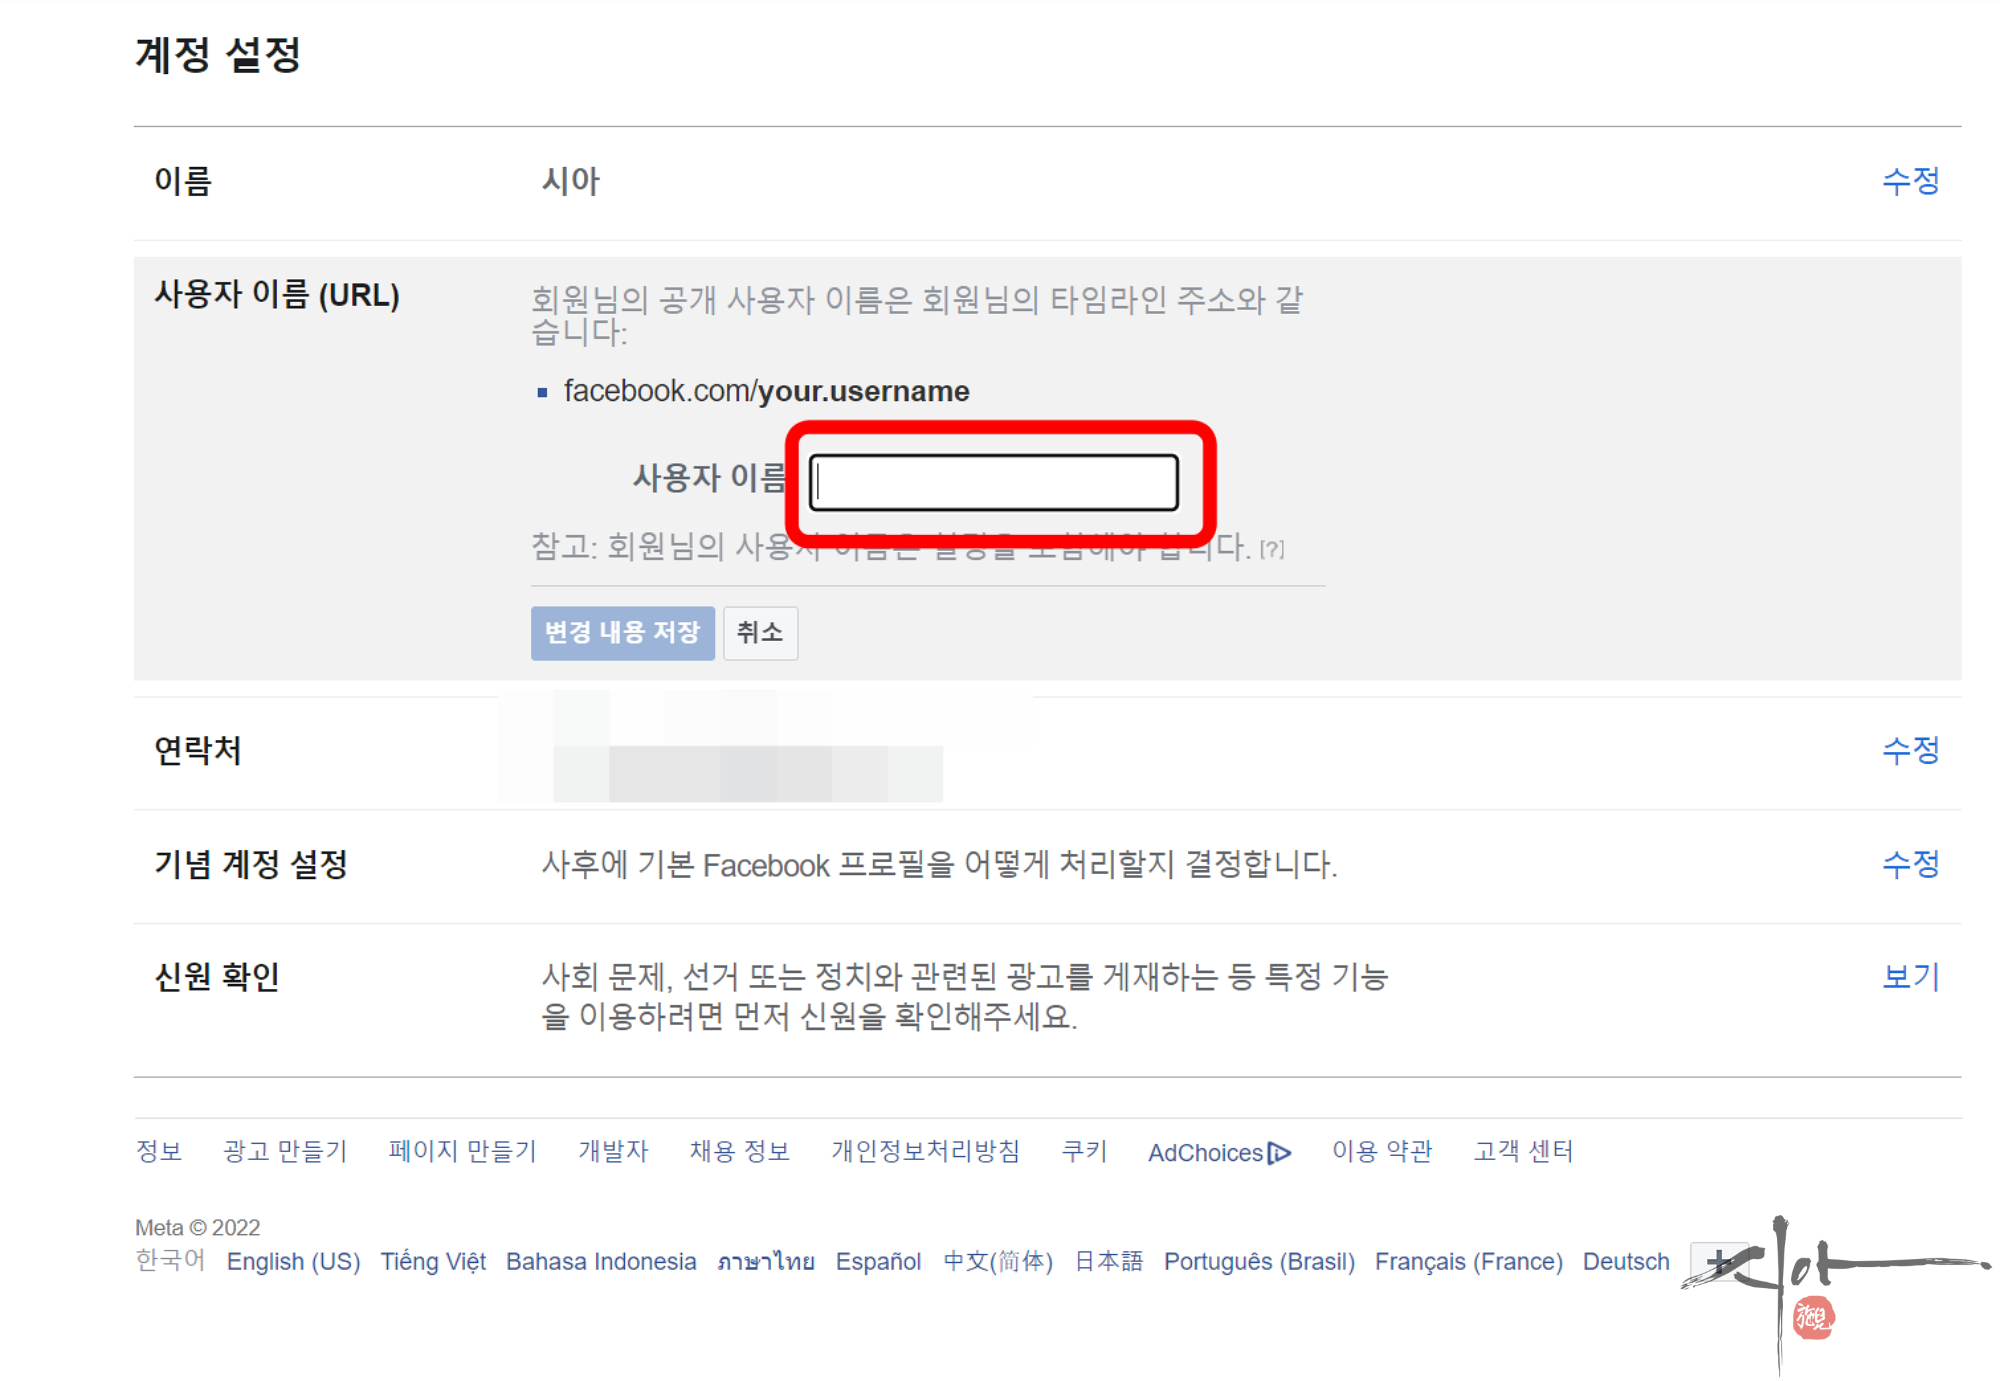Click the [?] help icon after note

pyautogui.click(x=1272, y=549)
